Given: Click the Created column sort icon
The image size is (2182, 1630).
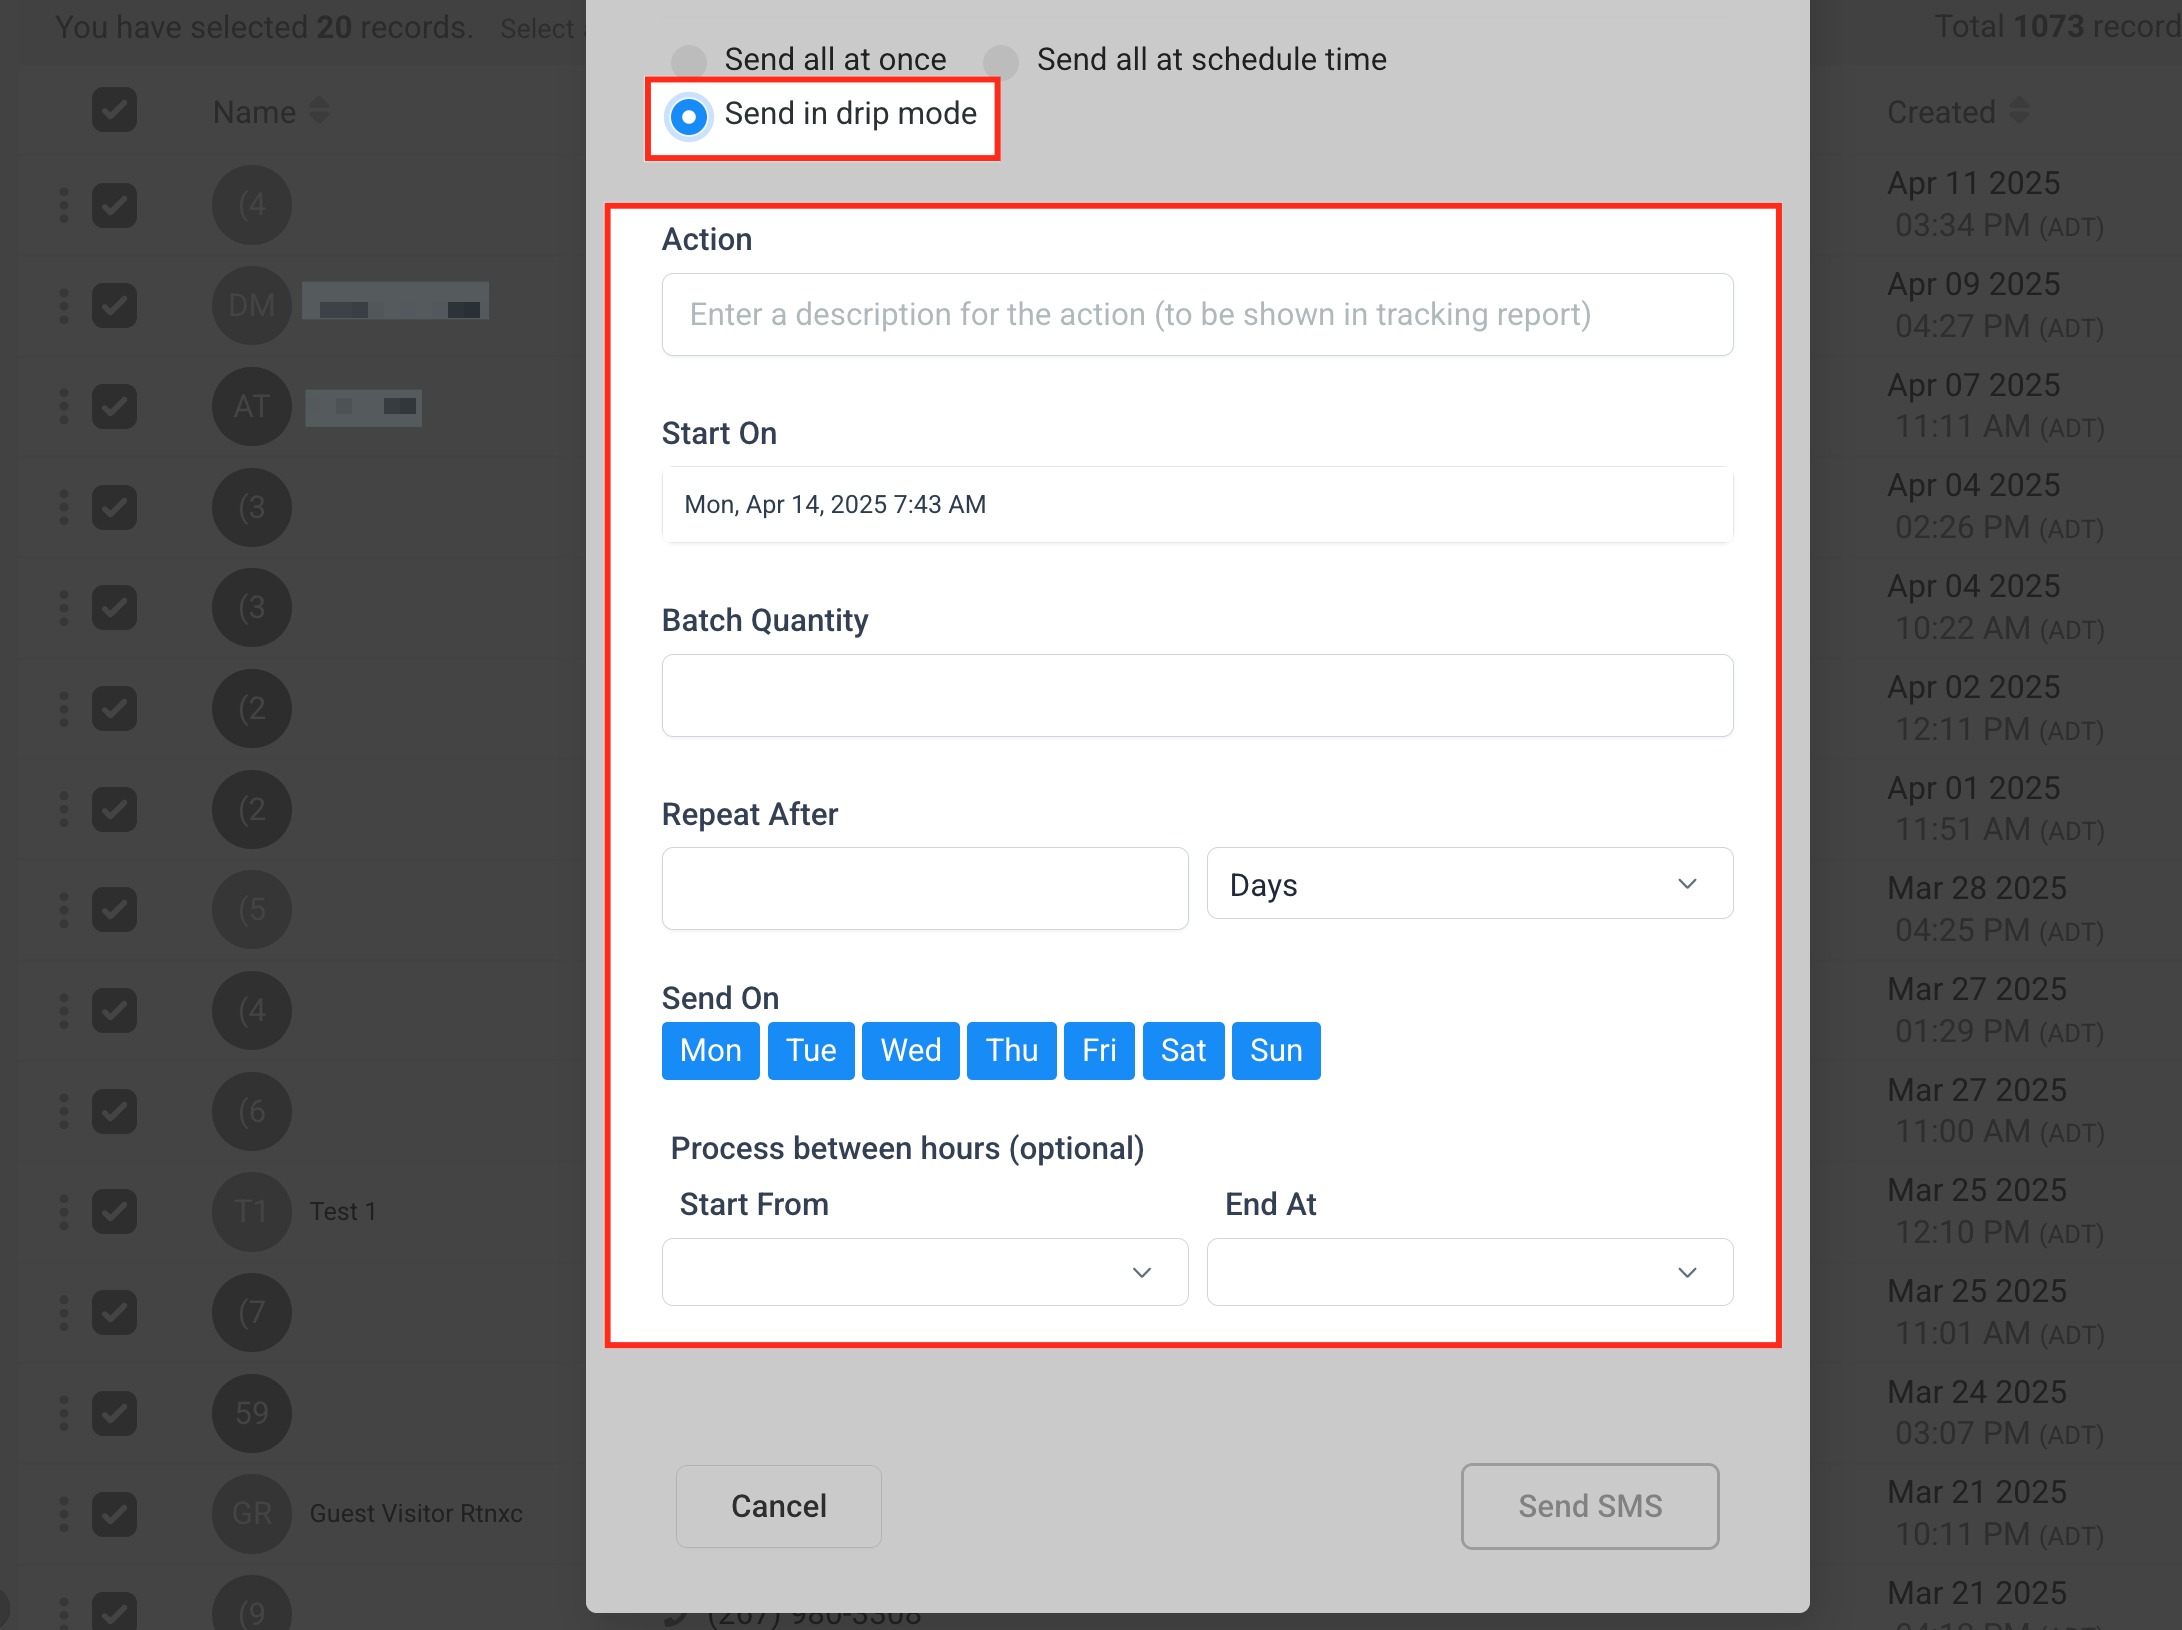Looking at the screenshot, I should [x=2019, y=111].
